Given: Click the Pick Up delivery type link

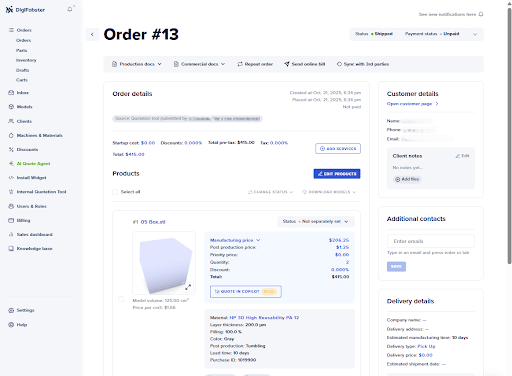Looking at the screenshot, I should [426, 346].
